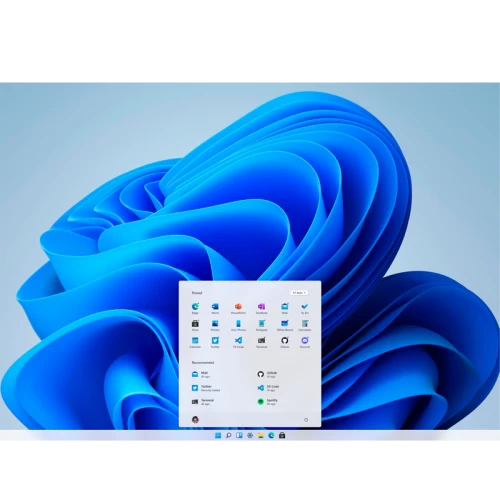Launch the pinned Photos app
The height and width of the screenshot is (500, 500).
coord(215,325)
